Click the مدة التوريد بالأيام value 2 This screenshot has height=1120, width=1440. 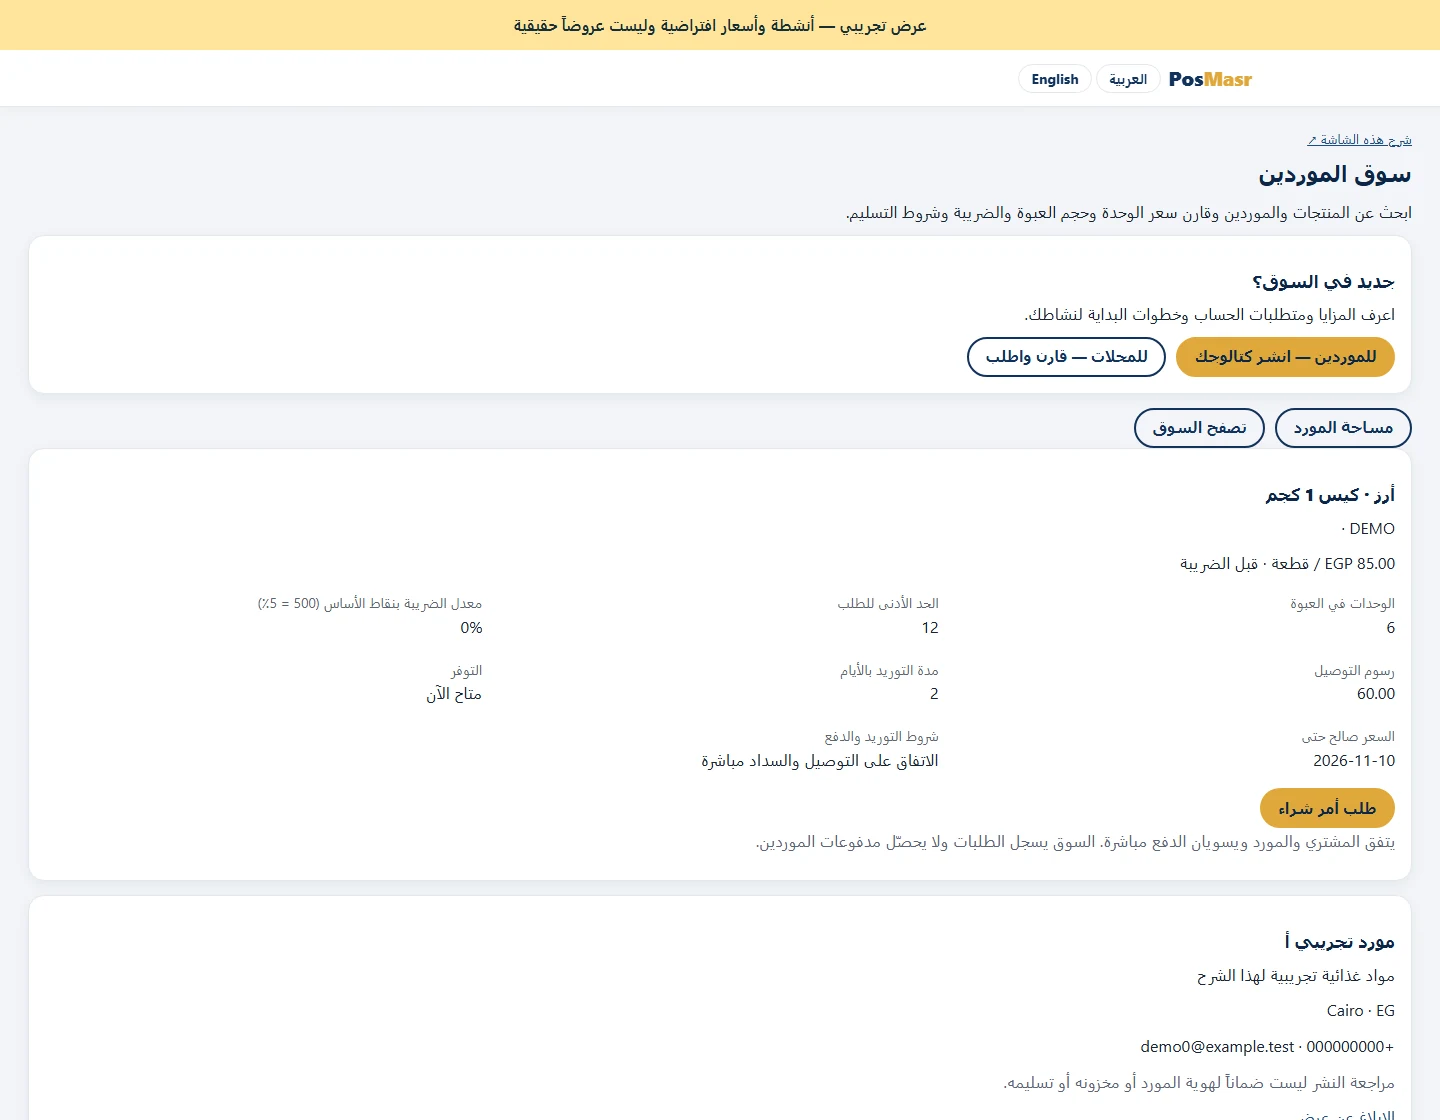coord(934,694)
